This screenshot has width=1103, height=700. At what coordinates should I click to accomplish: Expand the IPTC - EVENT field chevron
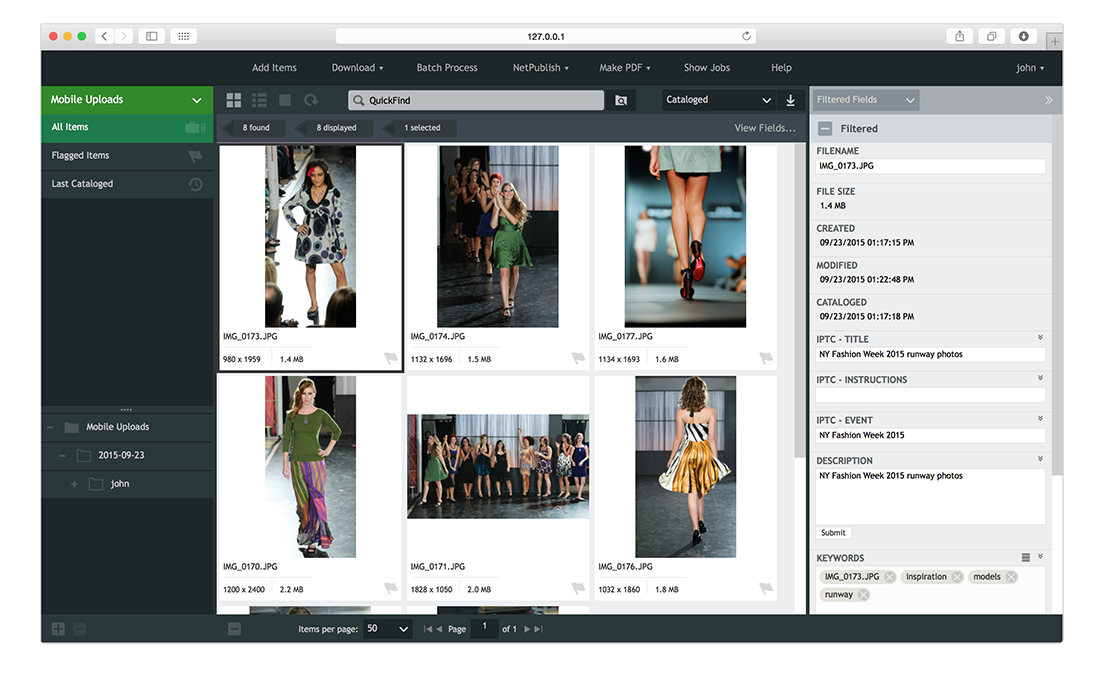tap(1040, 419)
